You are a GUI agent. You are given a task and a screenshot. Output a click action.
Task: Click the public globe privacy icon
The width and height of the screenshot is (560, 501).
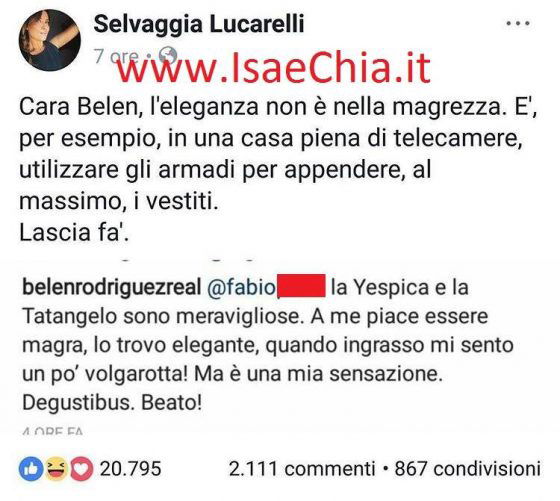[168, 56]
